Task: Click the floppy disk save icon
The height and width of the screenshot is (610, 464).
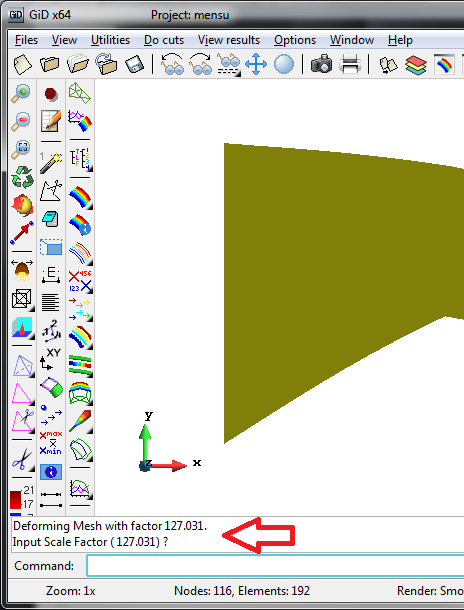Action: coord(134,65)
